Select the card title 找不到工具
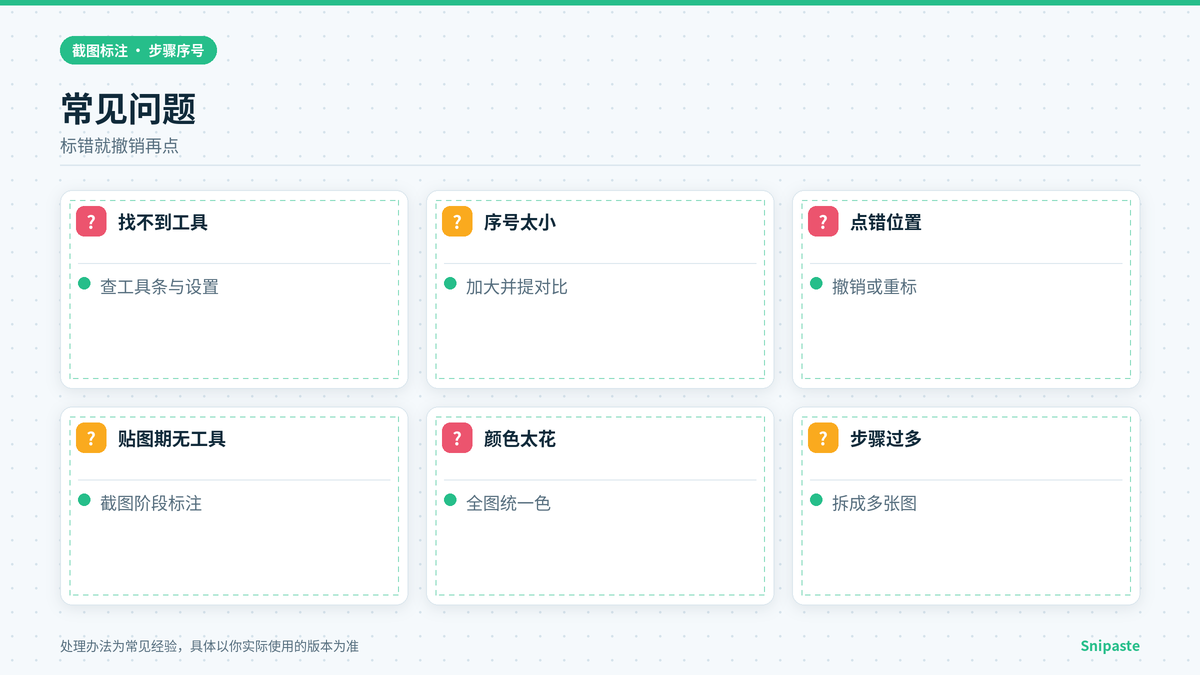The height and width of the screenshot is (675, 1200). tap(163, 222)
